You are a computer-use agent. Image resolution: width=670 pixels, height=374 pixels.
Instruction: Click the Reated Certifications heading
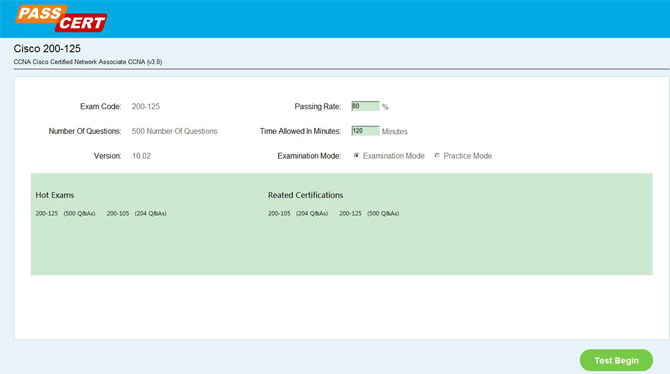coord(306,195)
